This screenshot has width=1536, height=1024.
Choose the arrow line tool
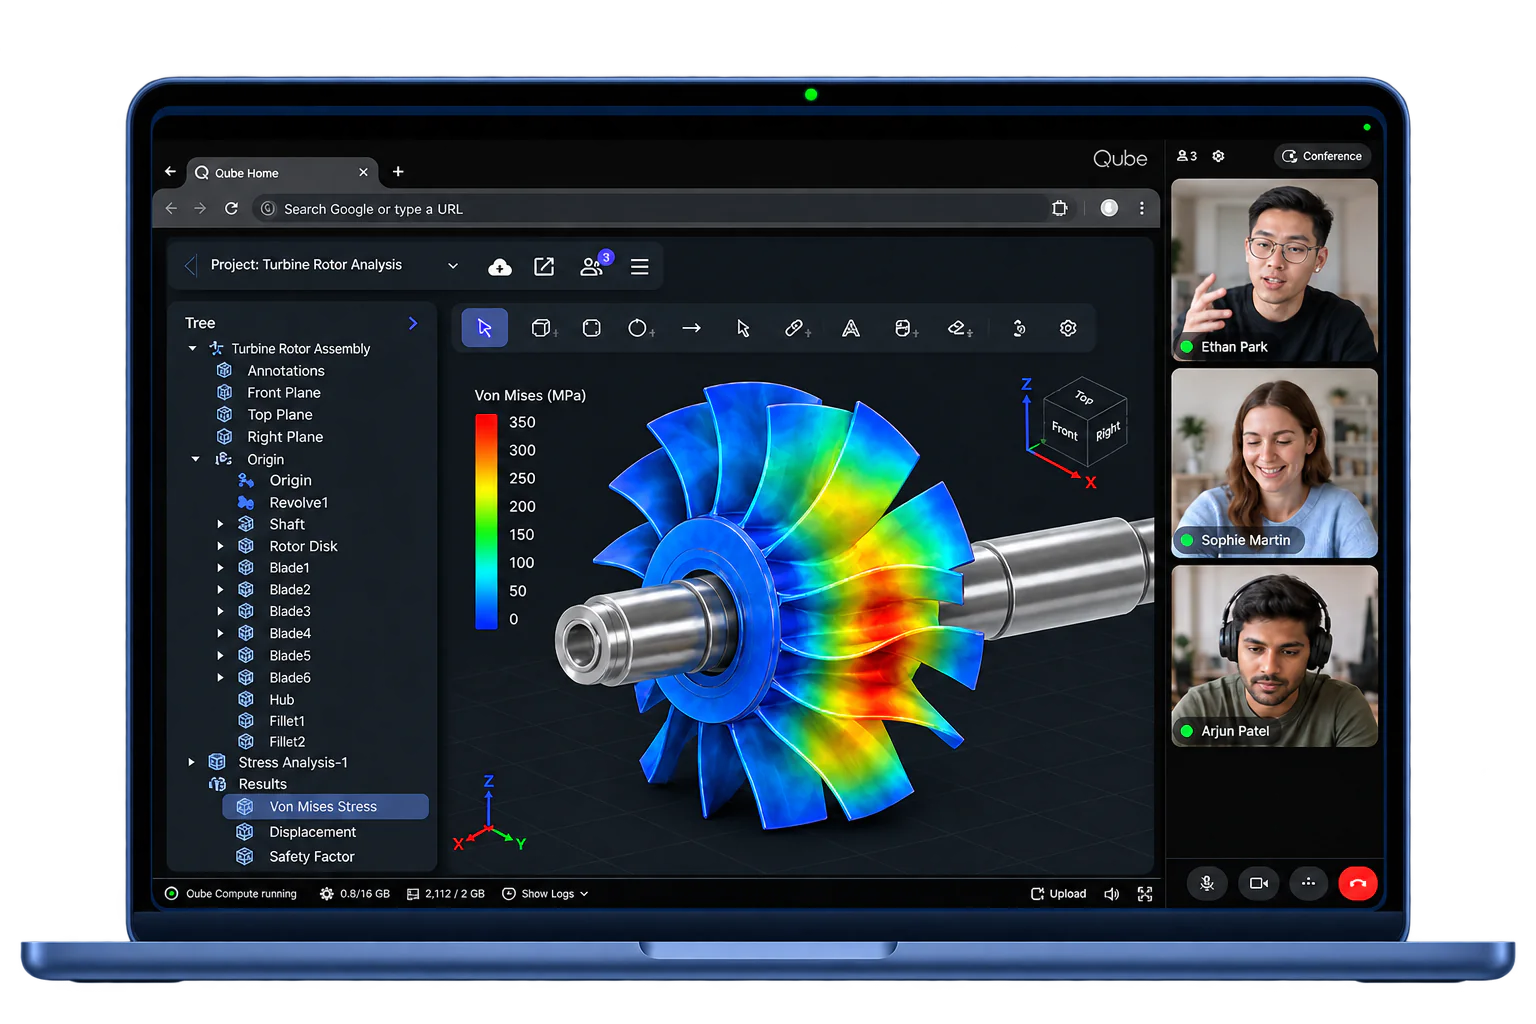tap(691, 328)
